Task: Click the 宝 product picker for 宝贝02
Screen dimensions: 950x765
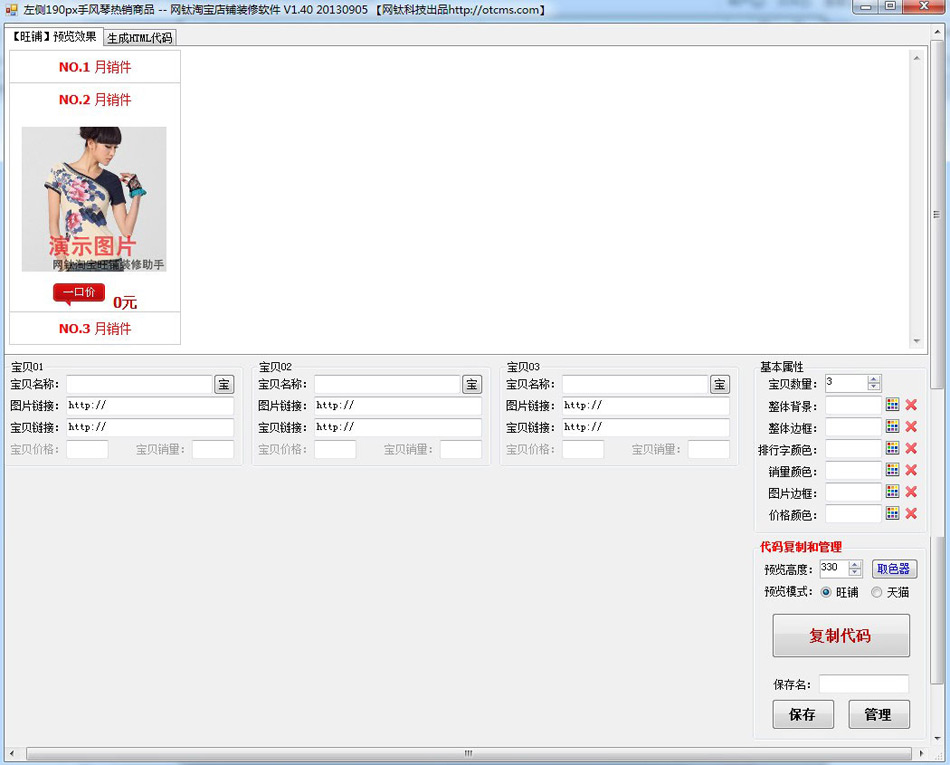Action: click(x=471, y=384)
